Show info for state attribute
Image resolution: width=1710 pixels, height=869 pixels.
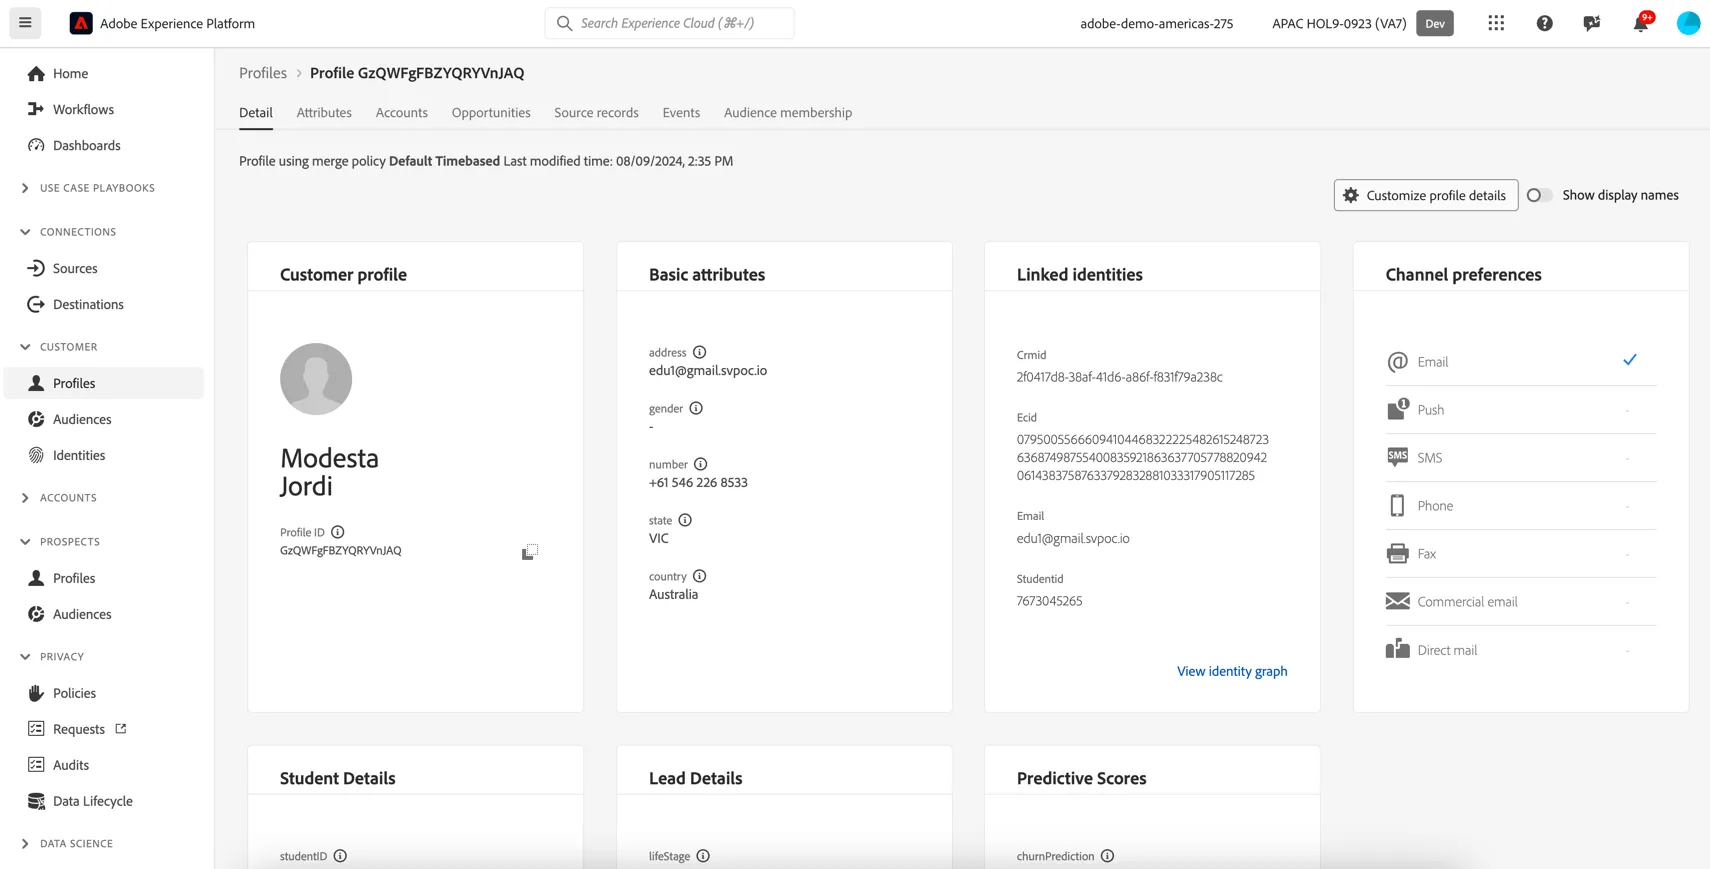[685, 520]
